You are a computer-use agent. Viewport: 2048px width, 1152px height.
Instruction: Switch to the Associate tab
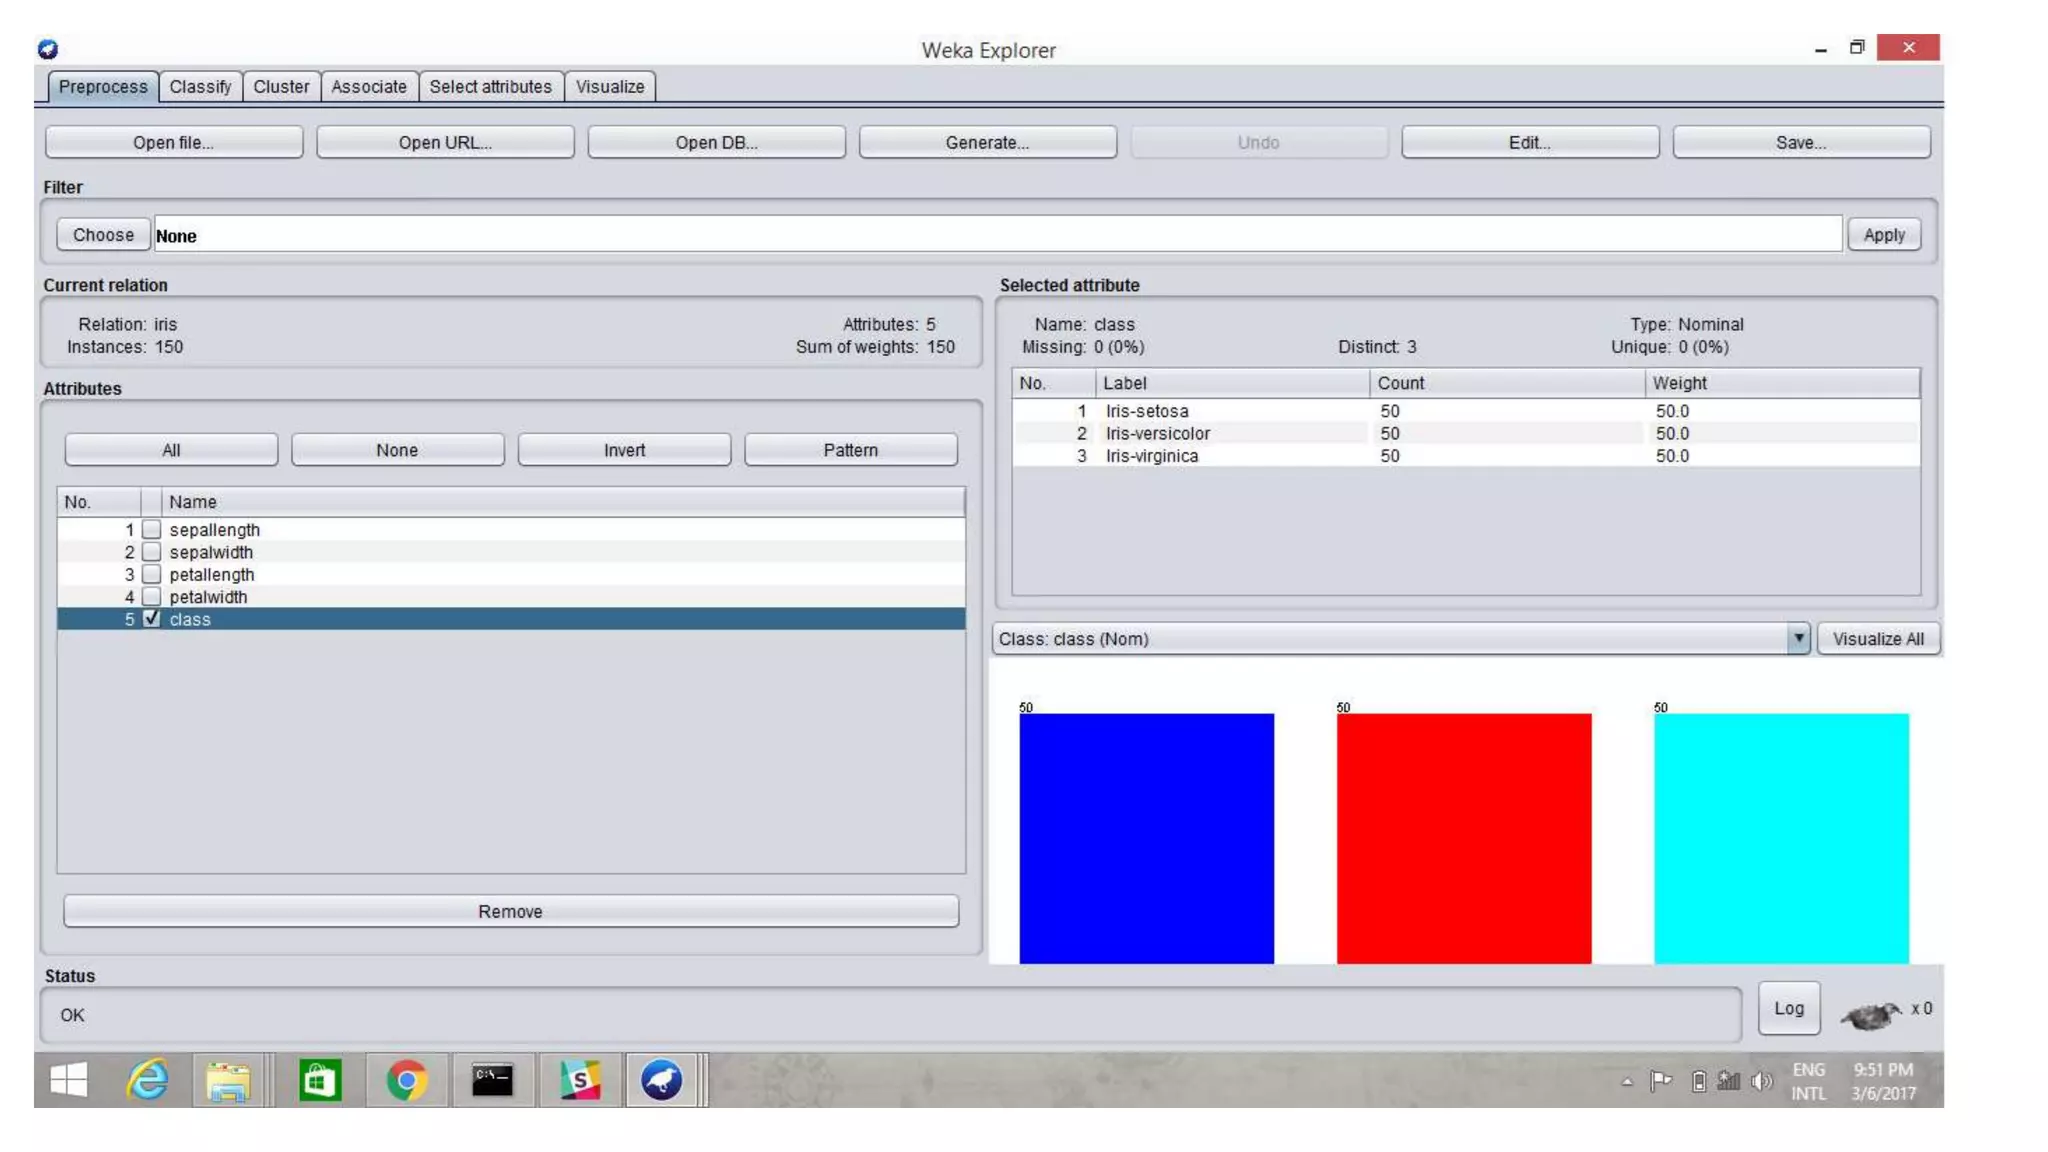(x=369, y=87)
